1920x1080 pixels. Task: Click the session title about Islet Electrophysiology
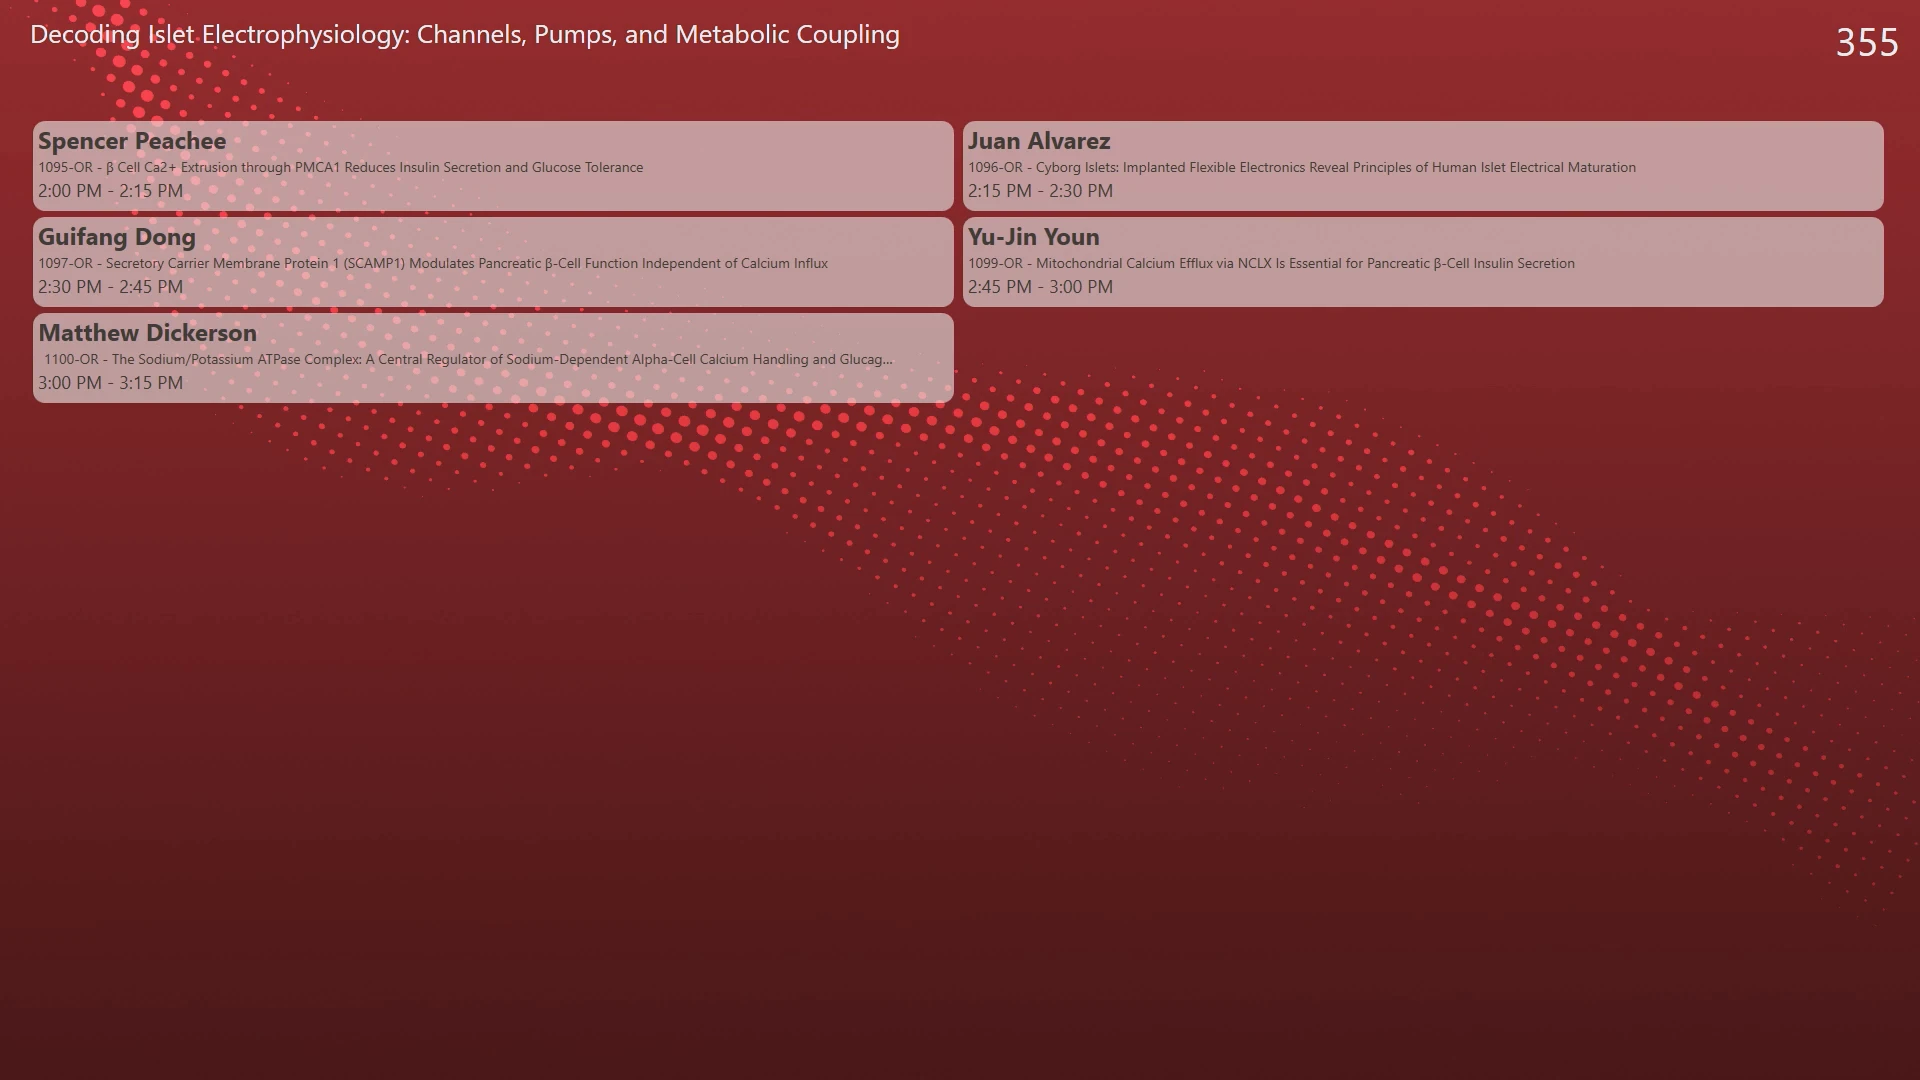coord(465,35)
